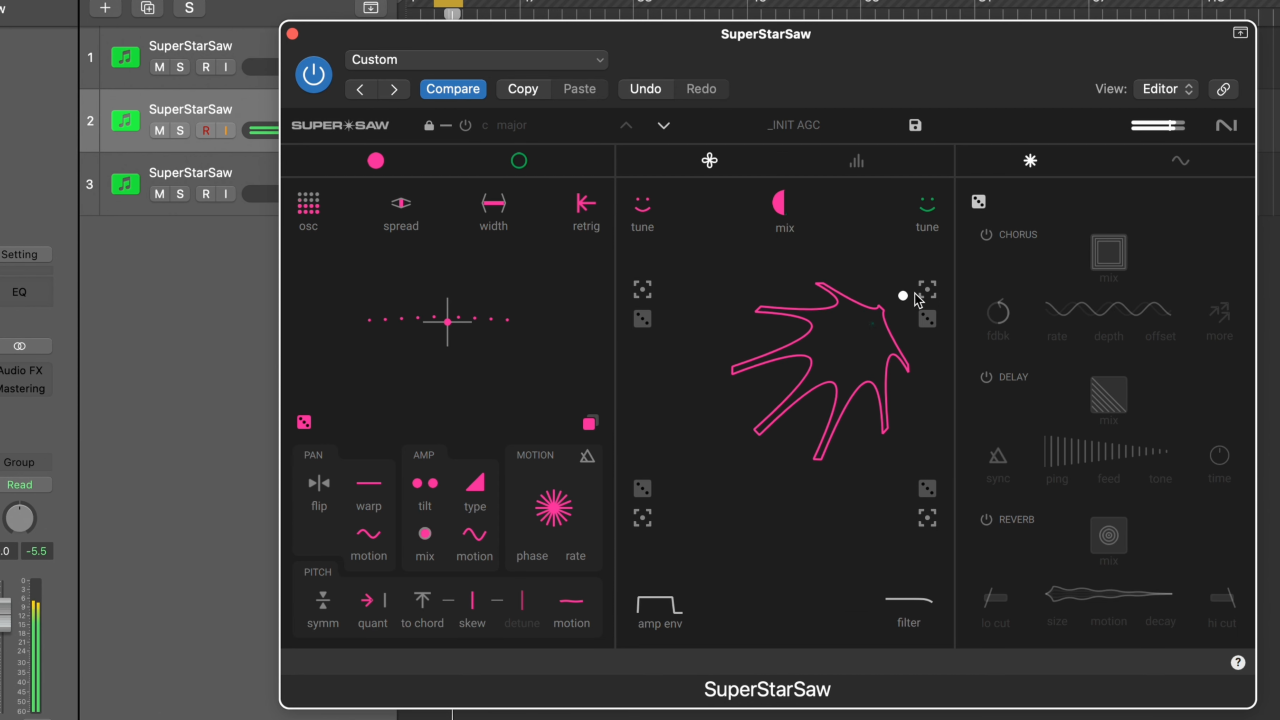The height and width of the screenshot is (720, 1280).
Task: Go to previous preset up chevron
Action: (x=626, y=125)
